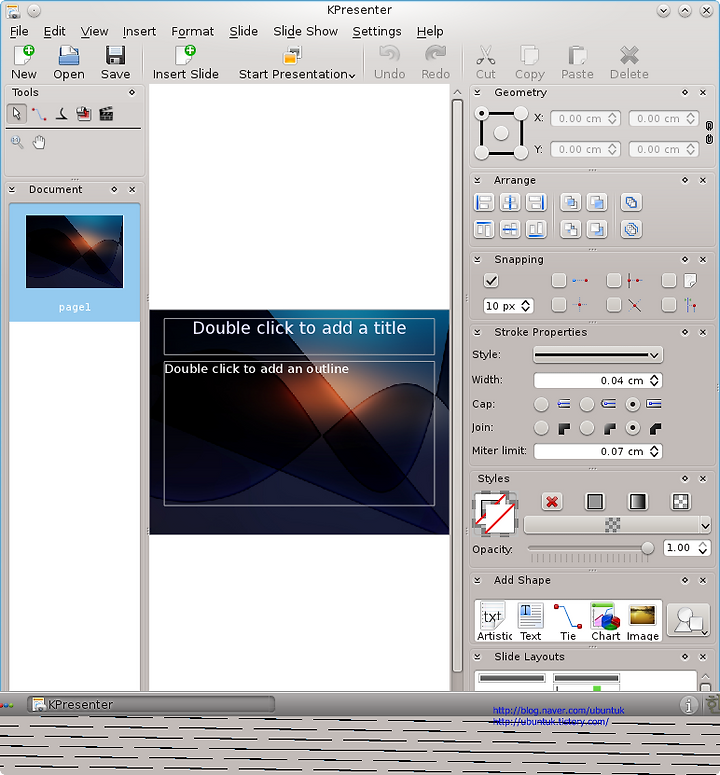Select the calligraphy tool

click(61, 114)
